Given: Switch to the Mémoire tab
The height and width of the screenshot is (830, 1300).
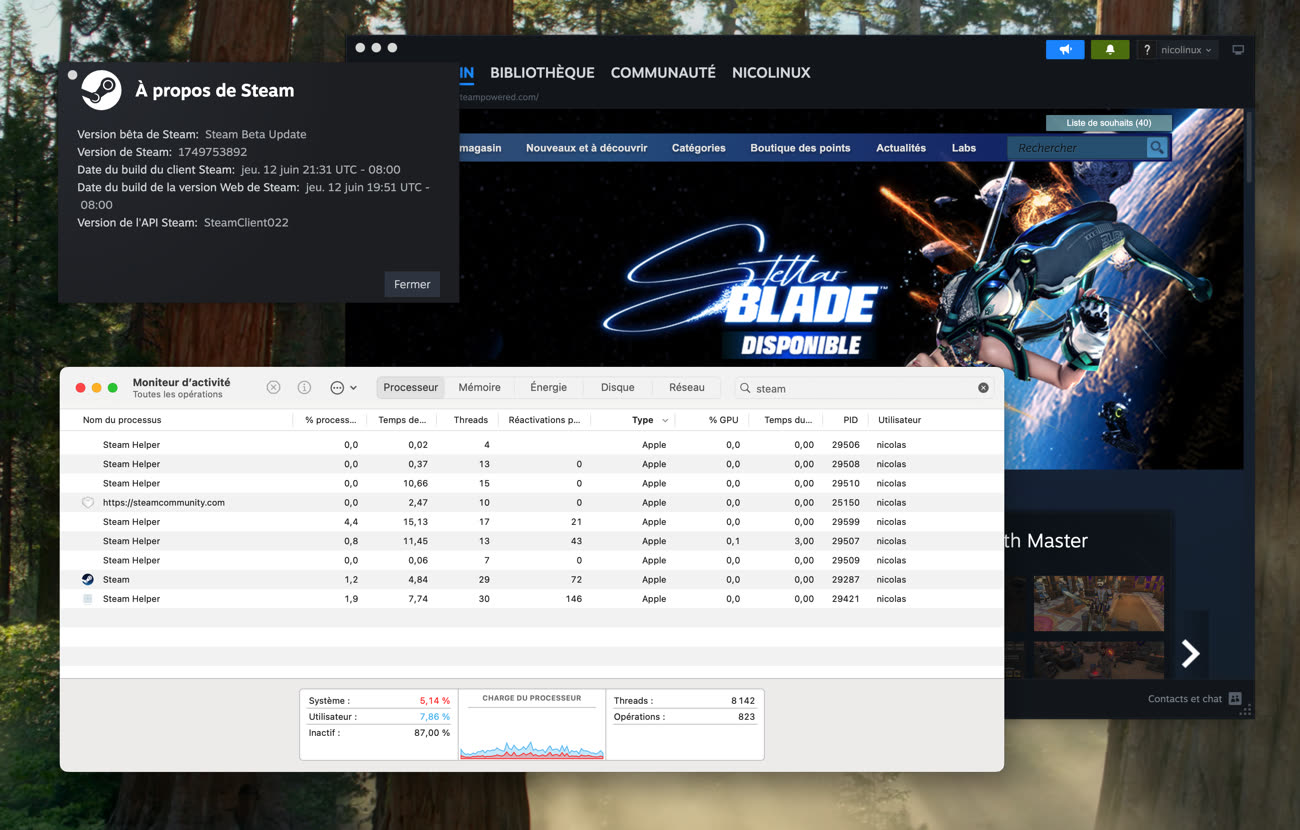Looking at the screenshot, I should (x=479, y=387).
